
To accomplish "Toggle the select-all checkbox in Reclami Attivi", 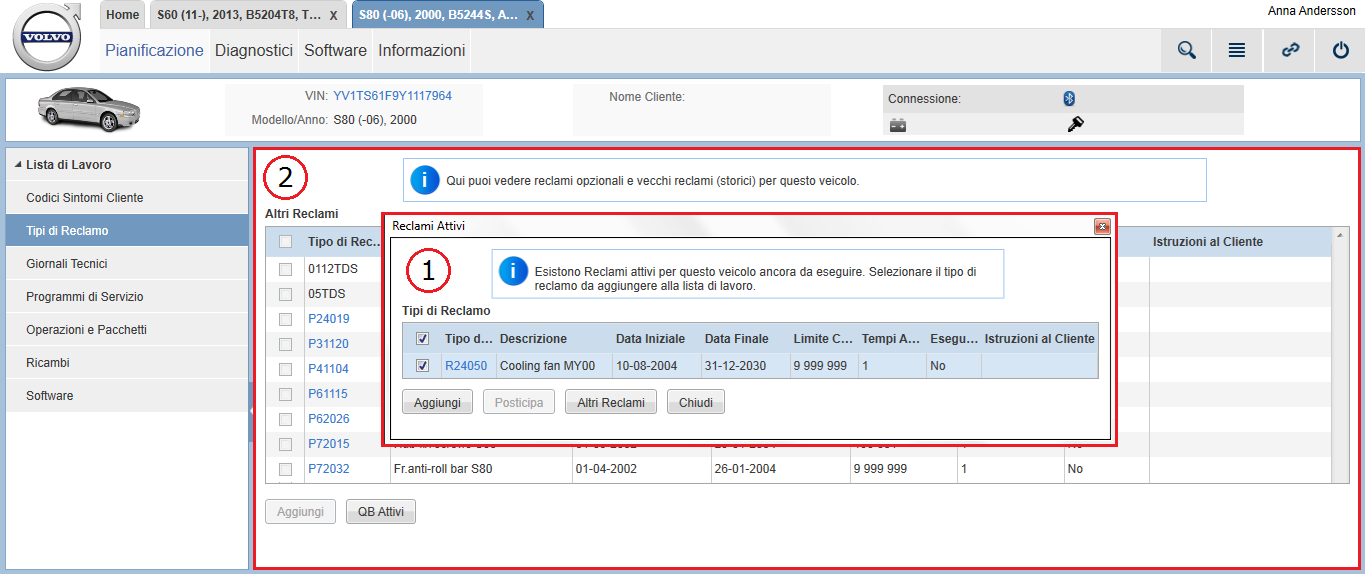I will [x=422, y=339].
